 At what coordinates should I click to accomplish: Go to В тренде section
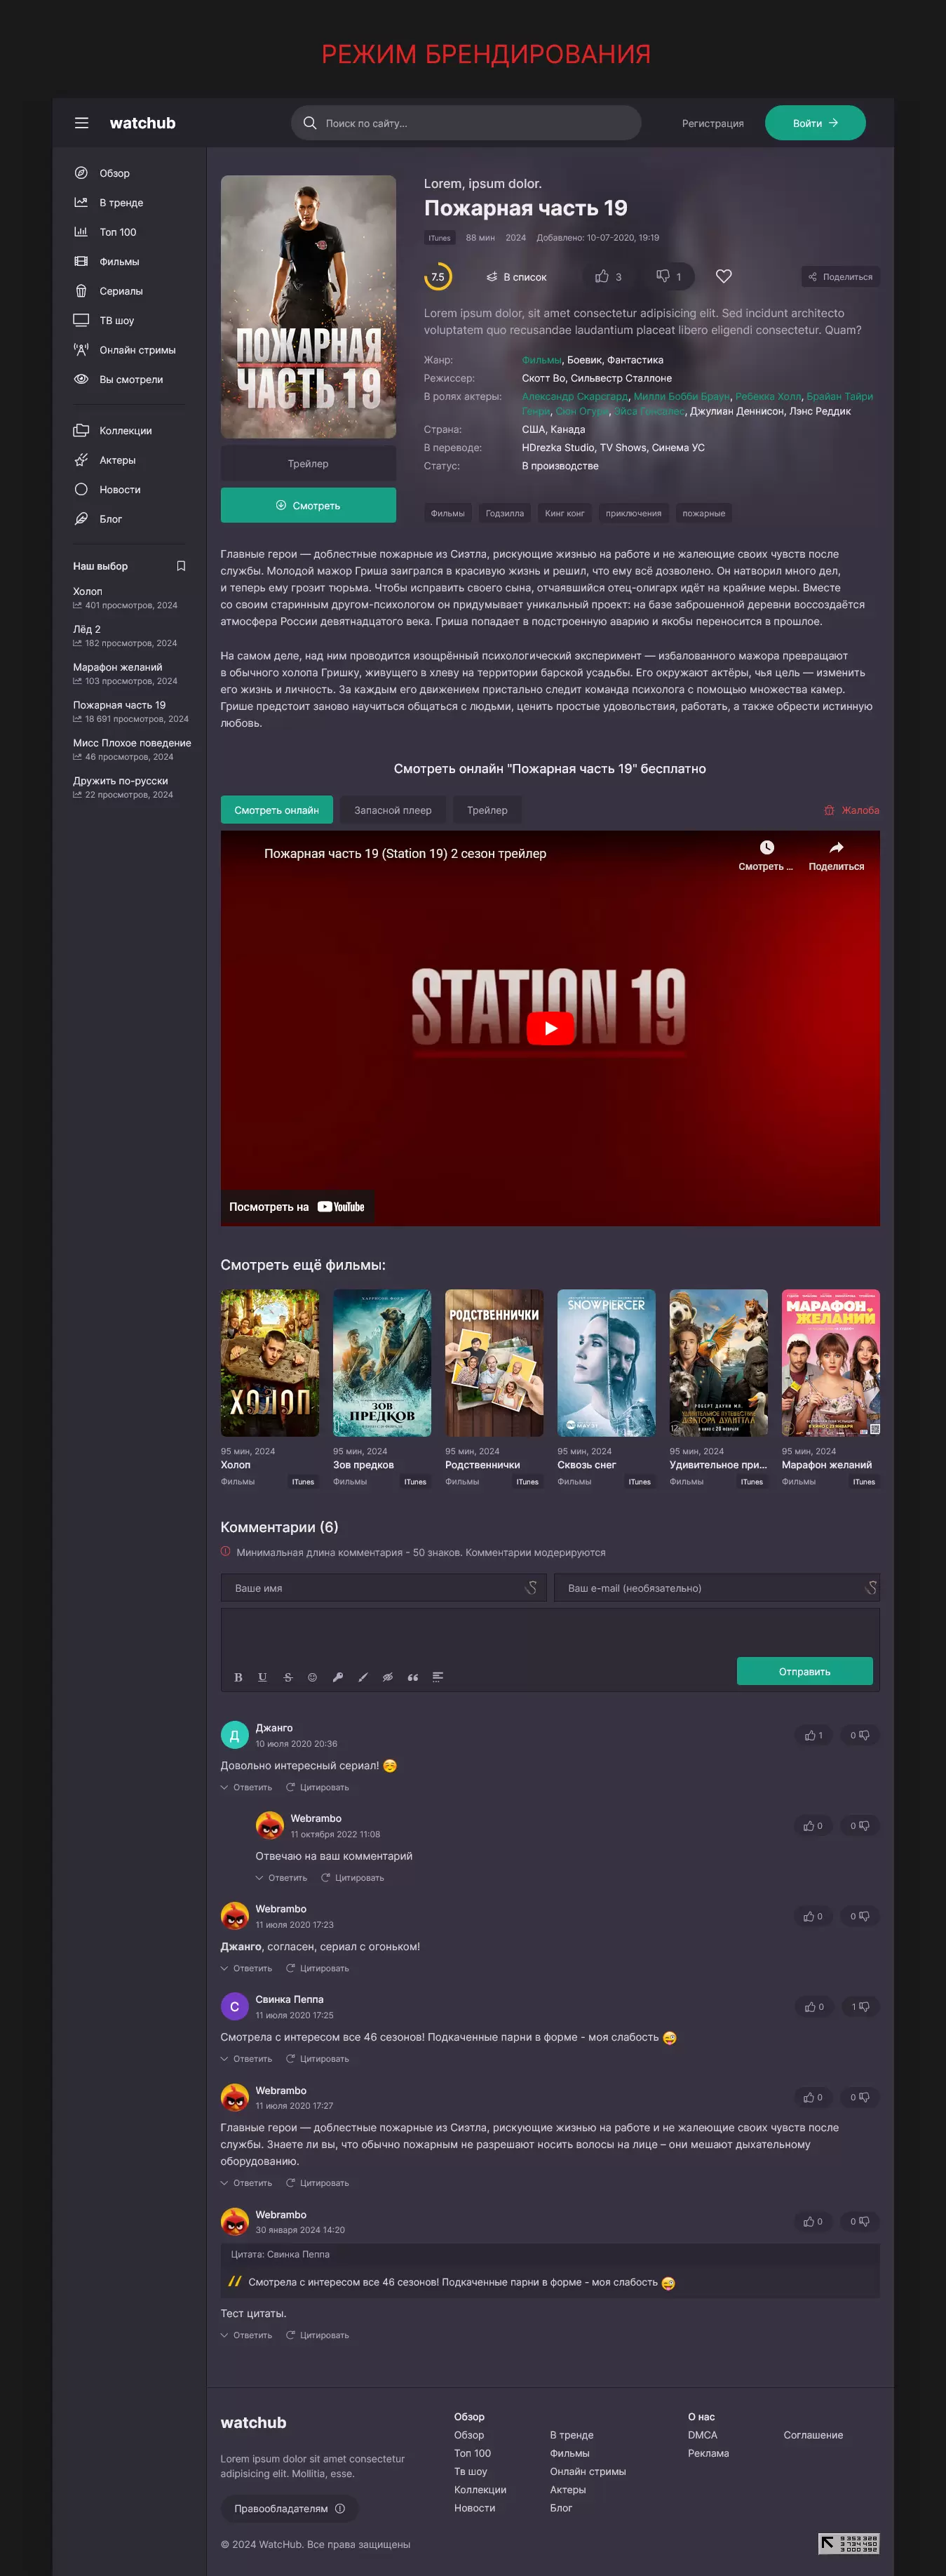pos(121,203)
